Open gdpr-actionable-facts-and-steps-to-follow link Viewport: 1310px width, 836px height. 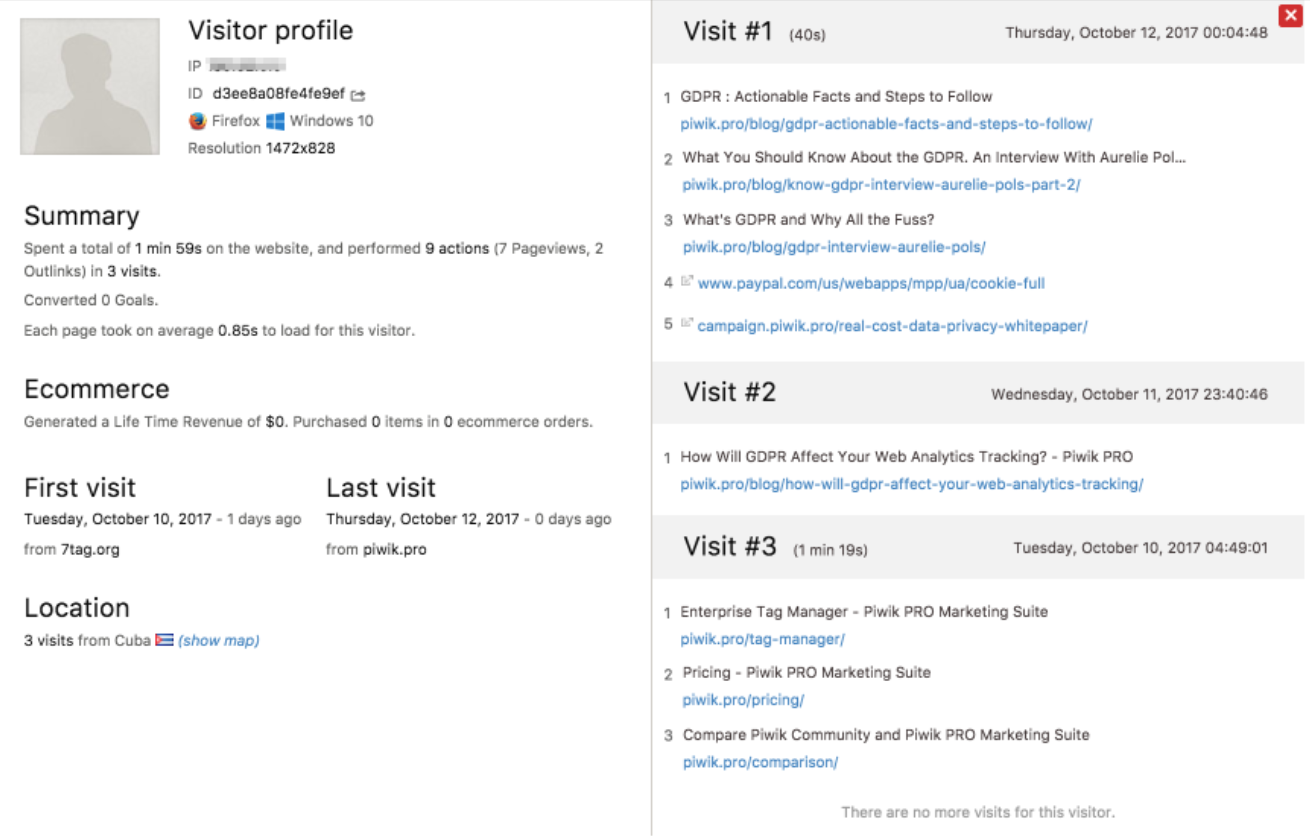coord(886,124)
